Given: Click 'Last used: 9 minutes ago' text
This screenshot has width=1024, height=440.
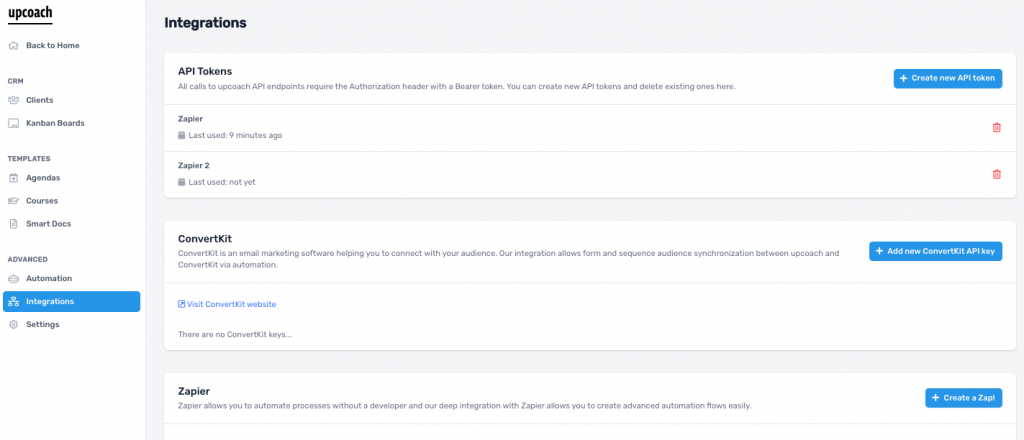Looking at the screenshot, I should pos(235,136).
